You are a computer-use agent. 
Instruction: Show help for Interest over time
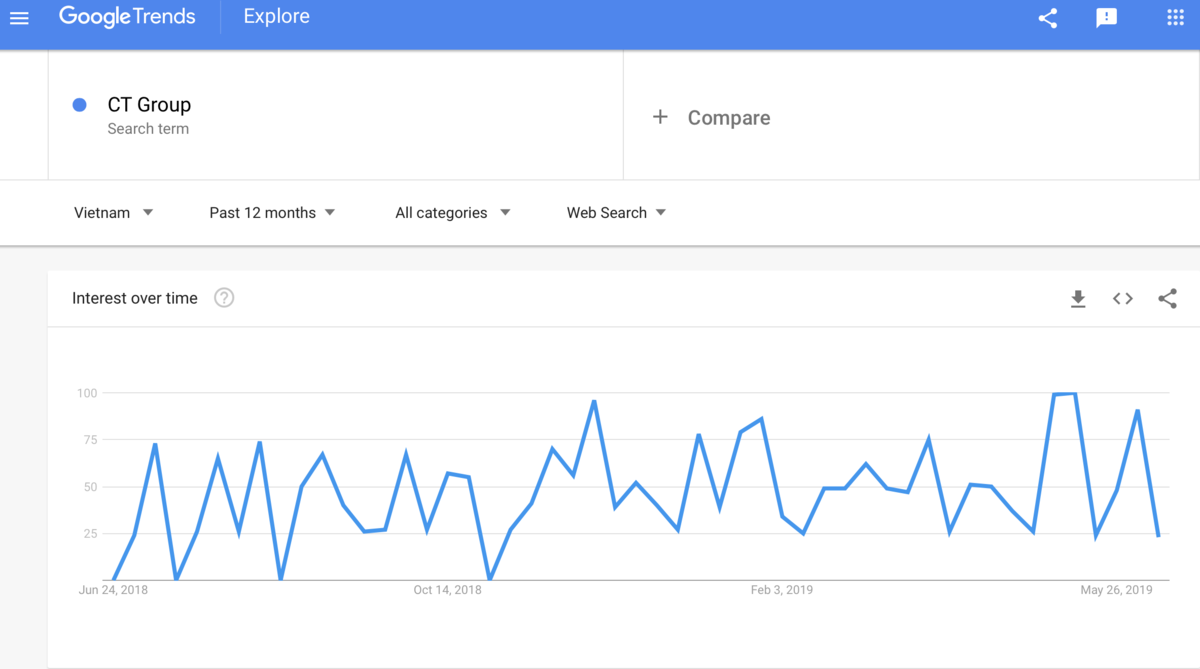click(224, 298)
